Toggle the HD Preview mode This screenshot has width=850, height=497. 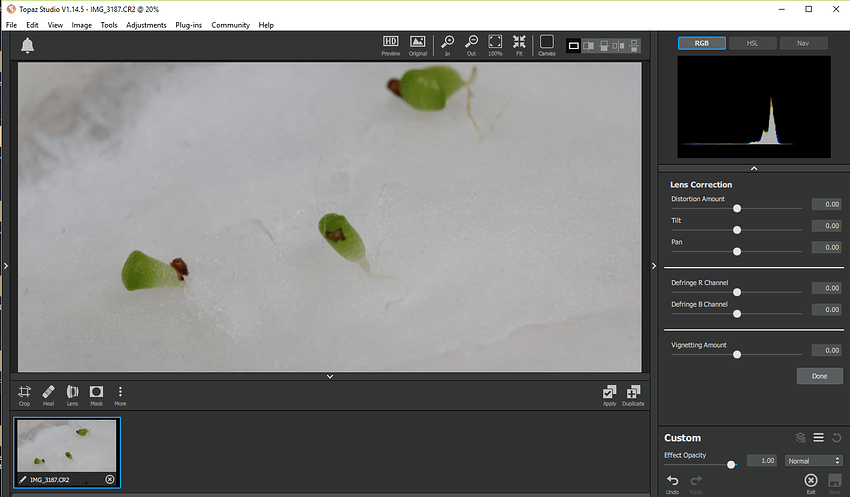click(390, 44)
